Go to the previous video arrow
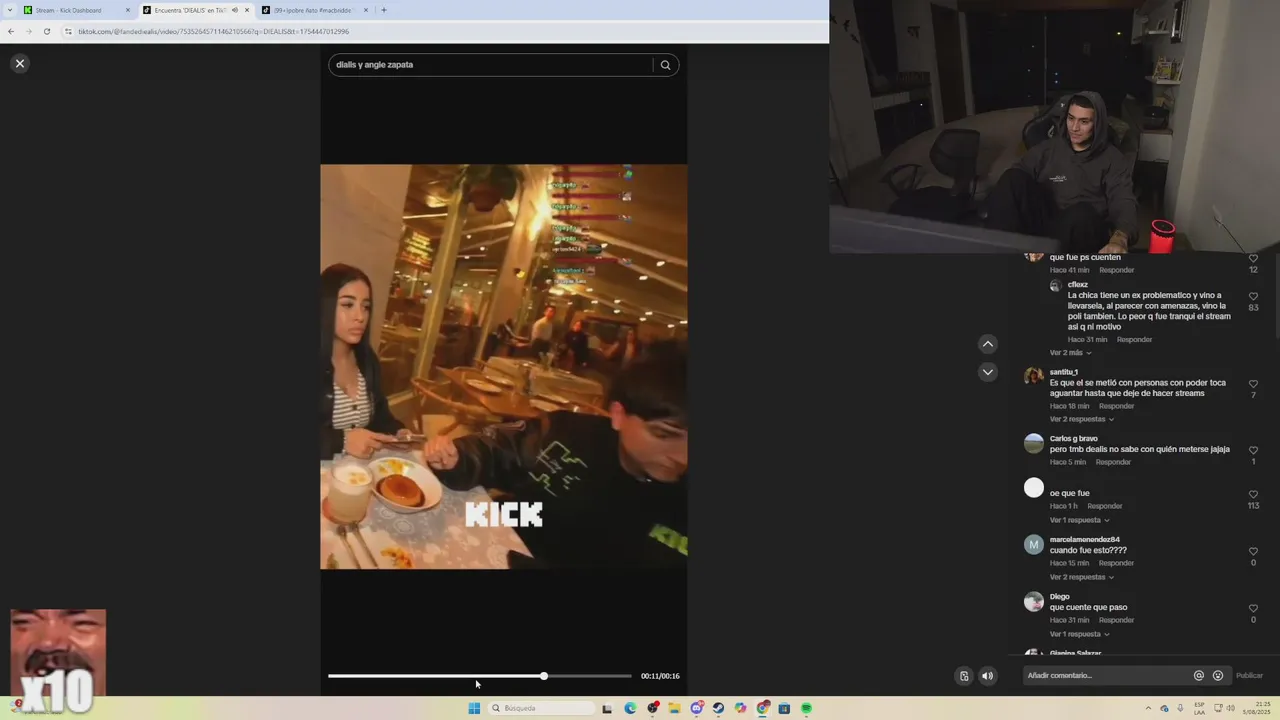Image resolution: width=1280 pixels, height=720 pixels. (x=987, y=344)
